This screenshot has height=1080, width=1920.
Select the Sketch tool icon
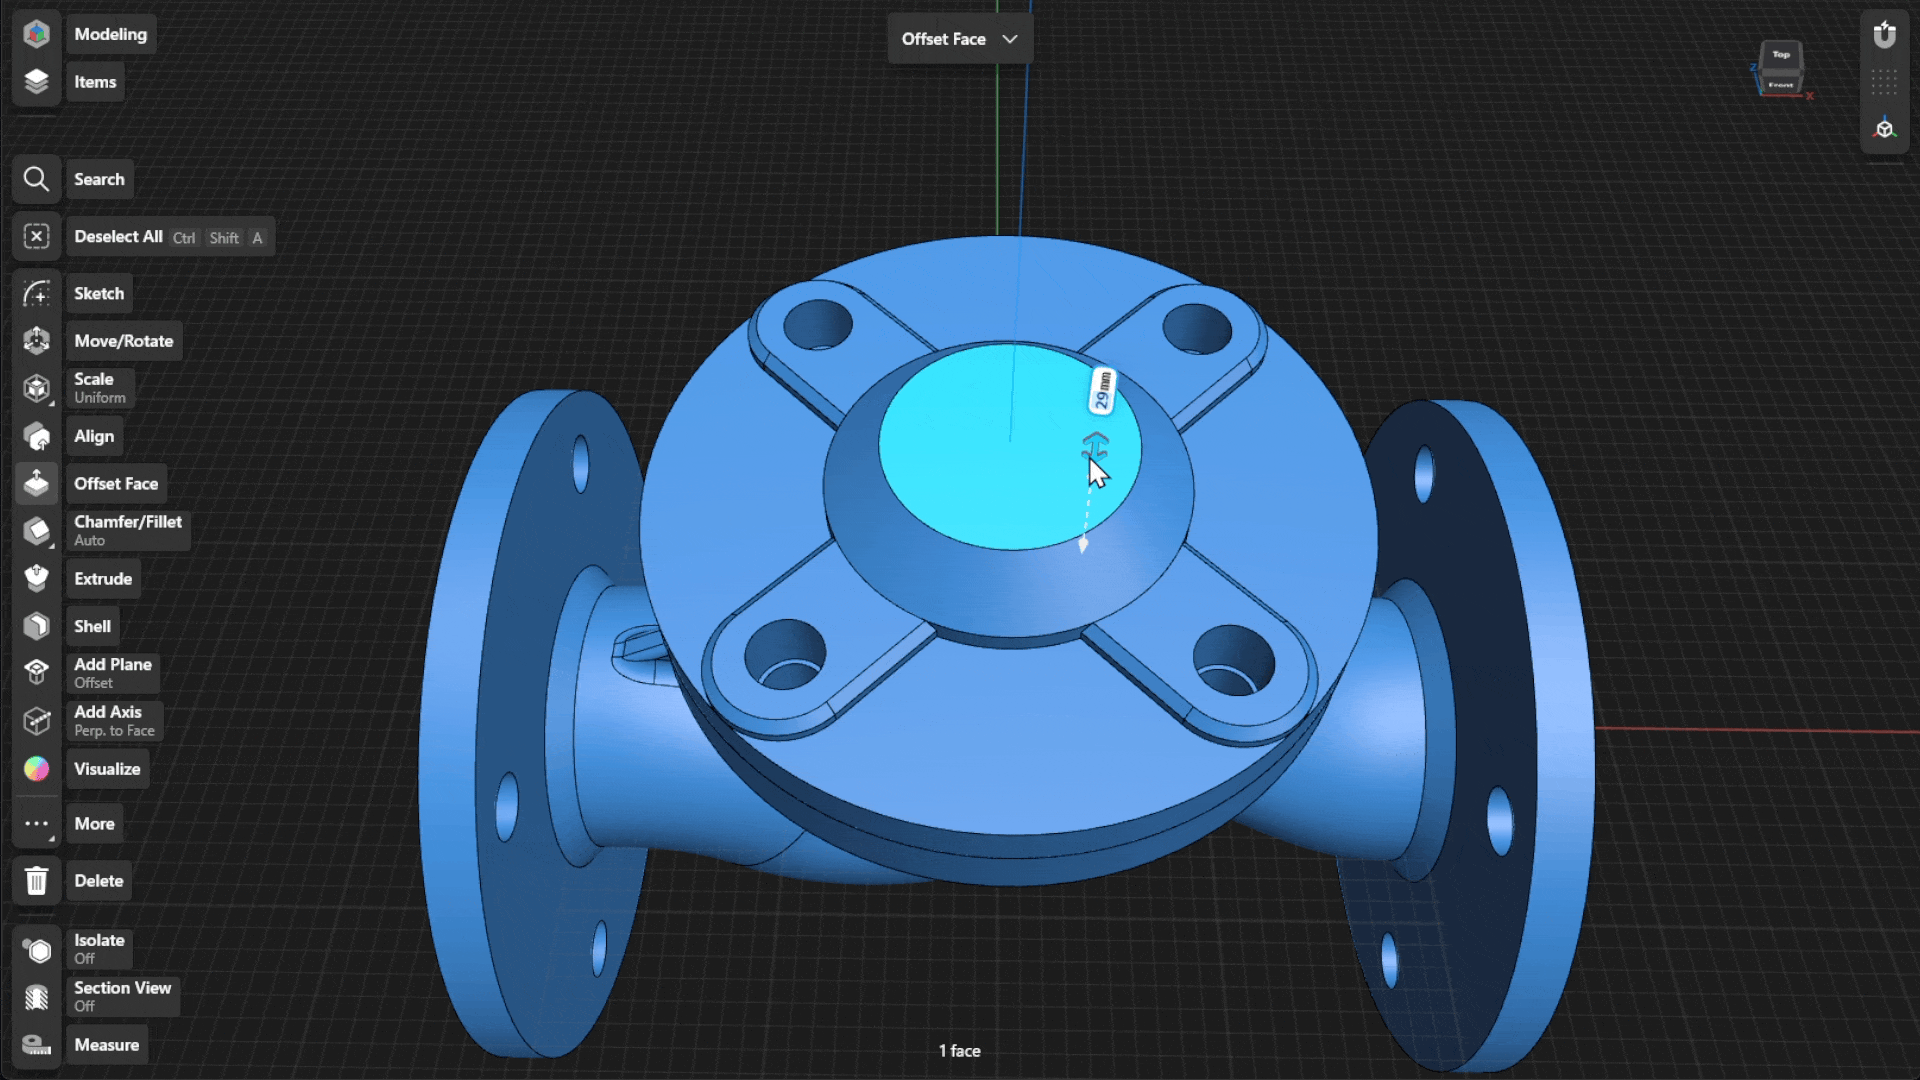coord(37,294)
